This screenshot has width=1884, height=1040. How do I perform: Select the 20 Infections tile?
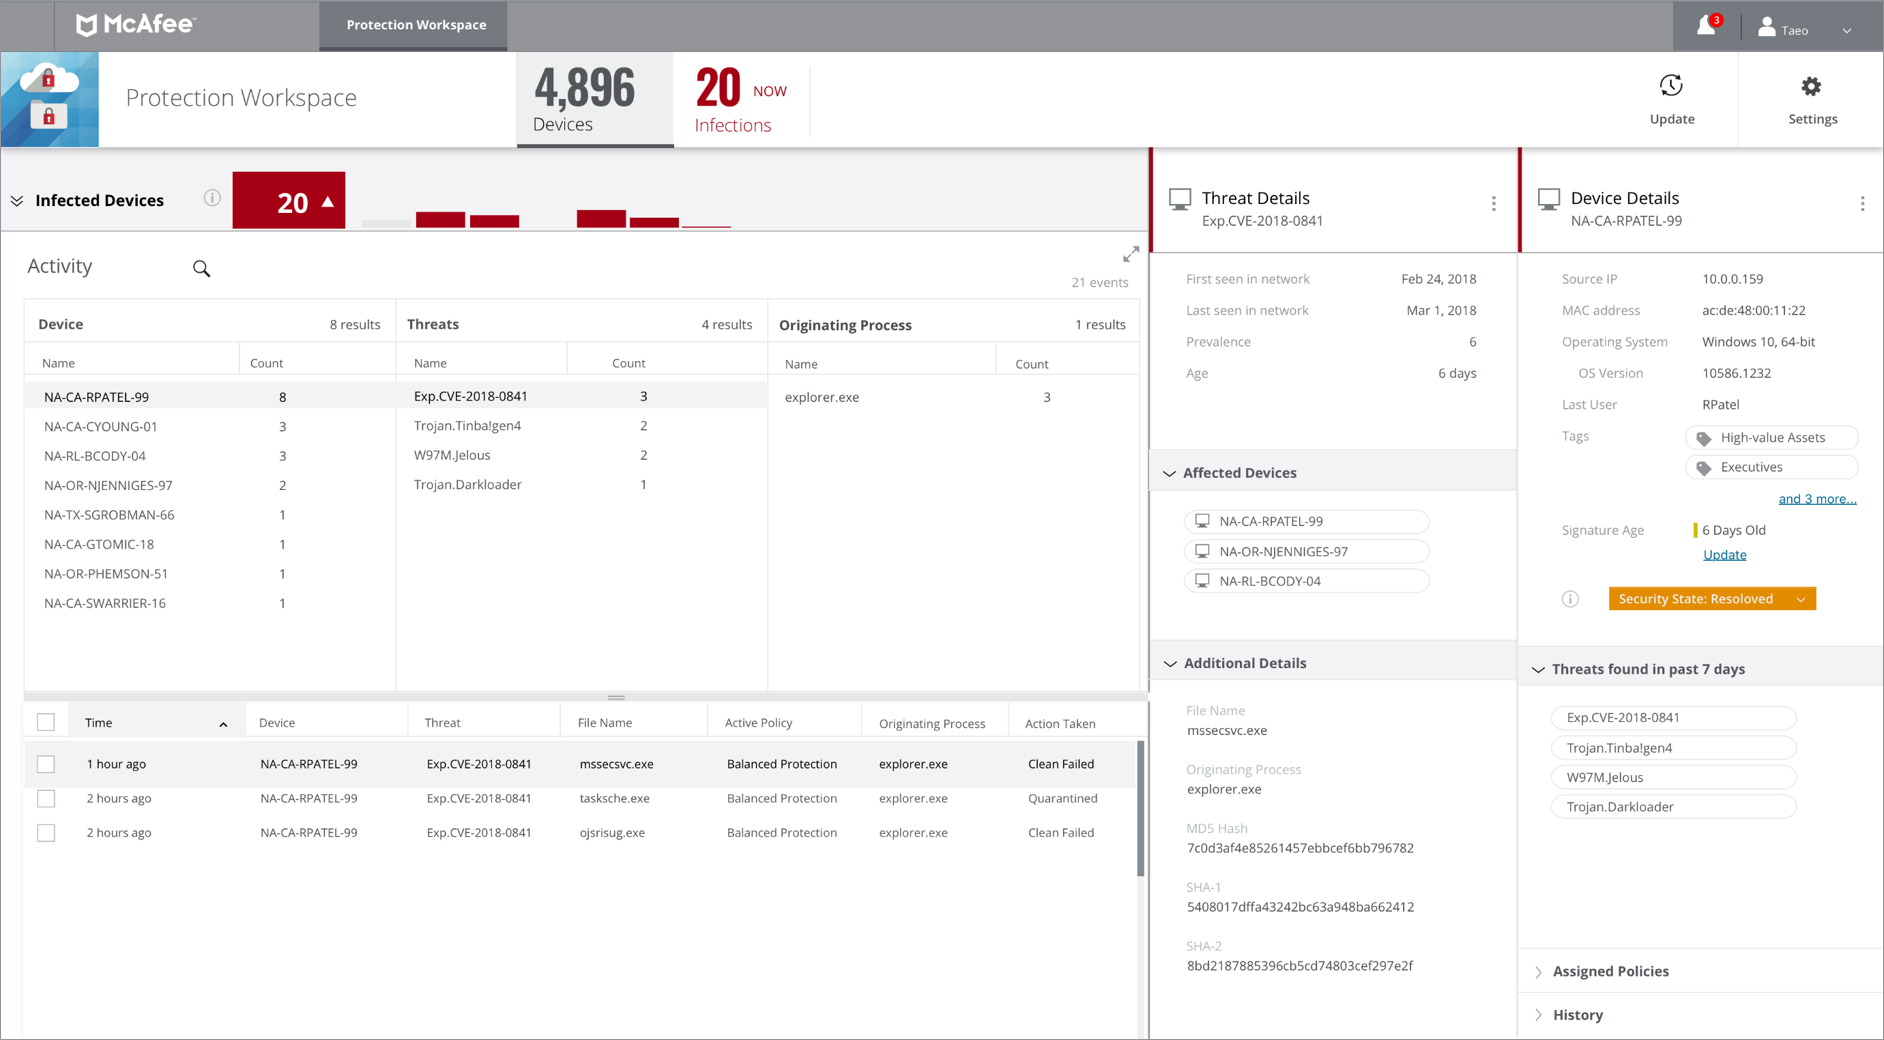(x=740, y=99)
